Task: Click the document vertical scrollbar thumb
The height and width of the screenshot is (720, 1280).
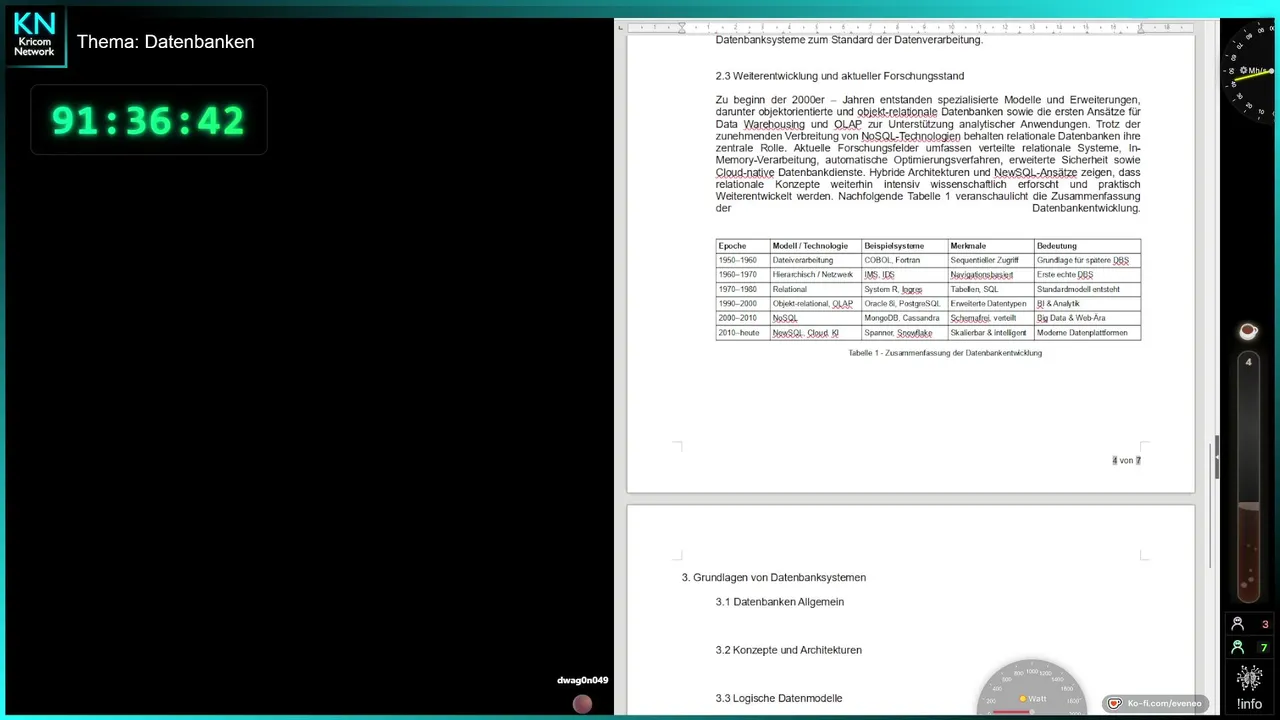Action: coord(1216,459)
